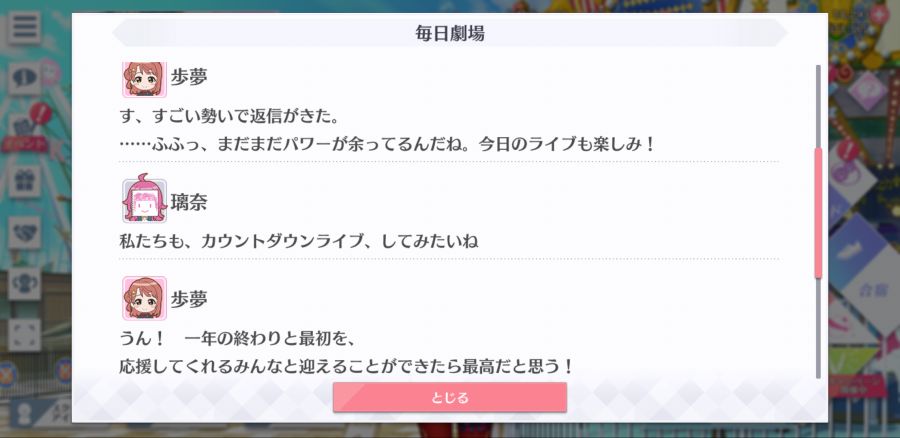Open the handshake icon in sidebar
The image size is (900, 438).
click(x=24, y=232)
